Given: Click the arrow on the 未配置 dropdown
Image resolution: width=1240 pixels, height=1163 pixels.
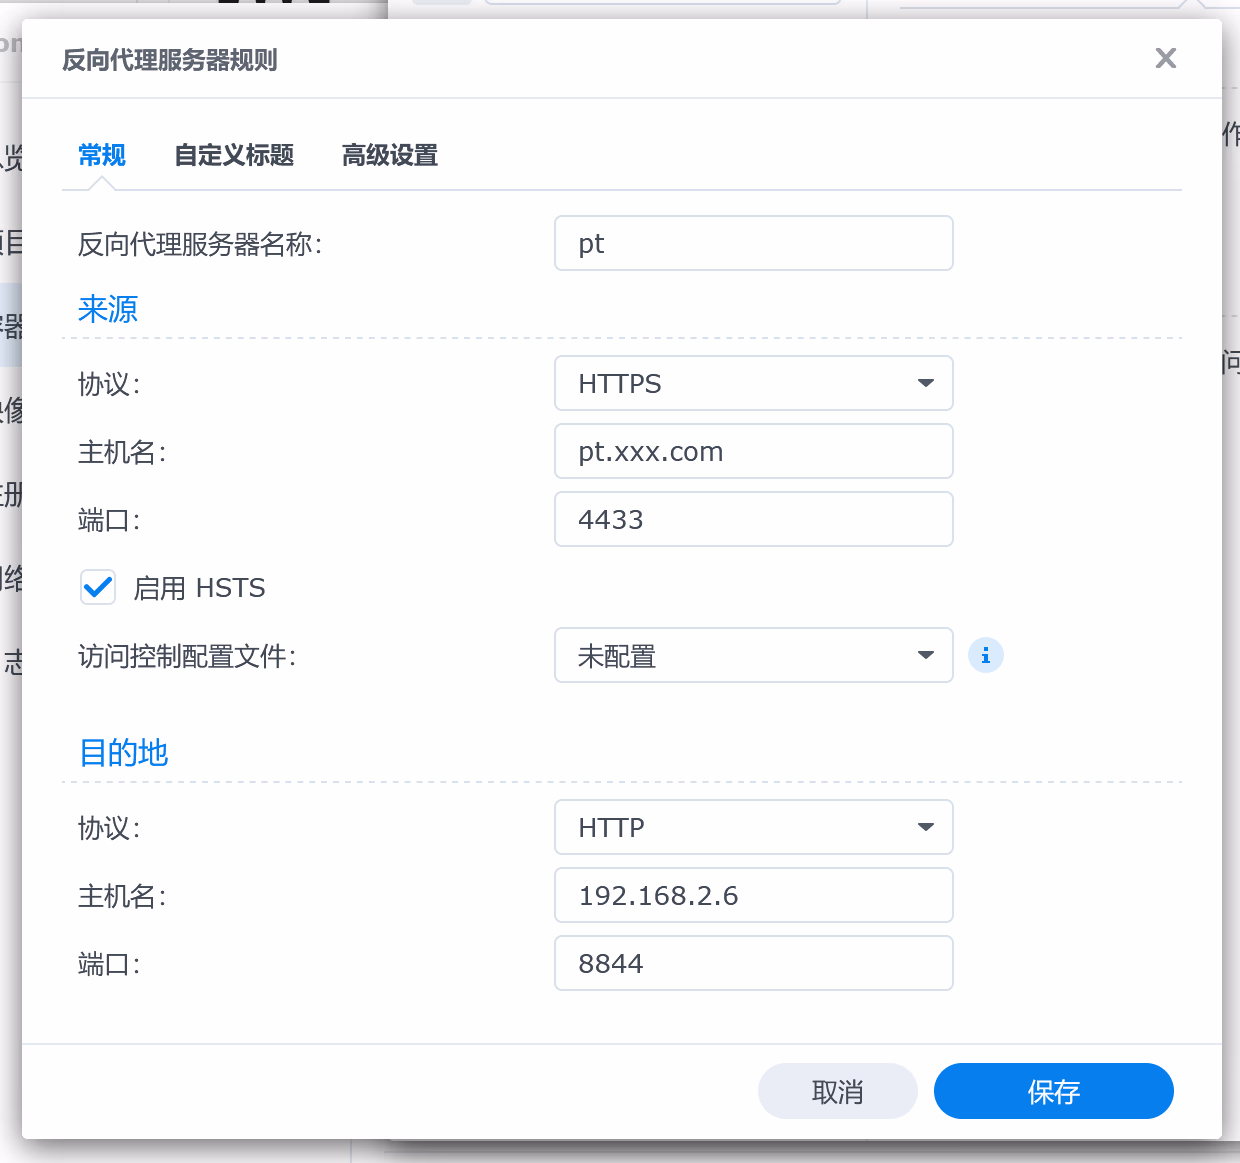Looking at the screenshot, I should pyautogui.click(x=925, y=656).
